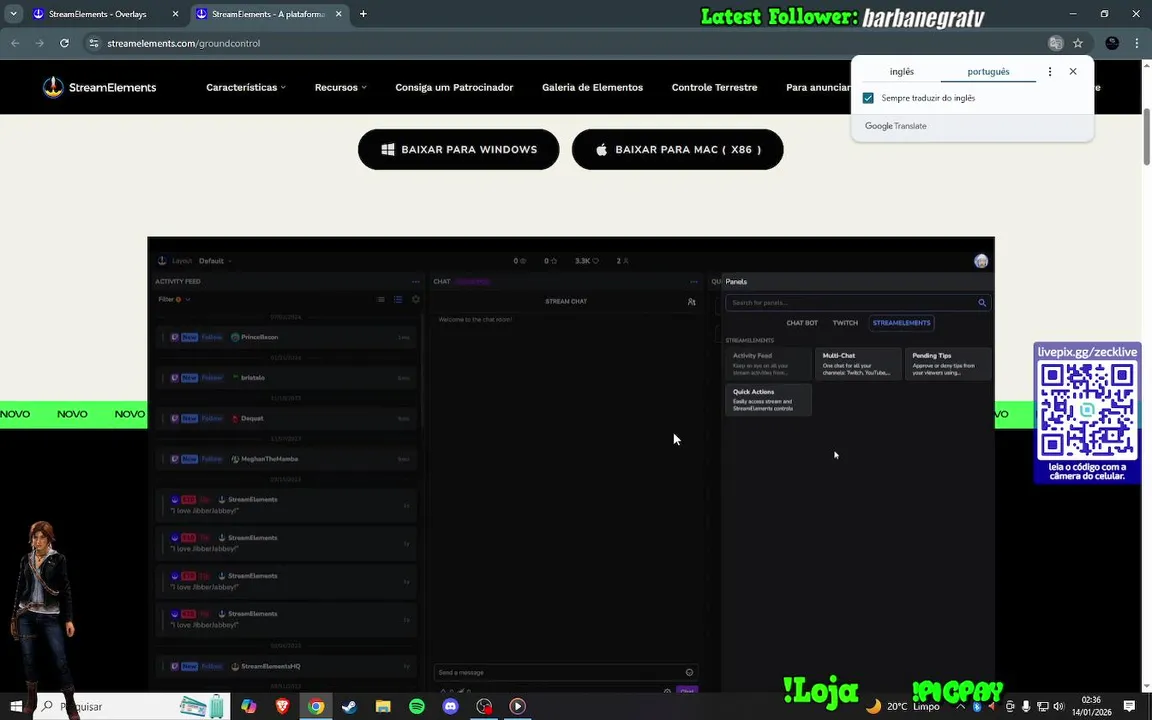Launch Copilot from the taskbar
Viewport: 1152px width, 720px height.
[x=248, y=706]
